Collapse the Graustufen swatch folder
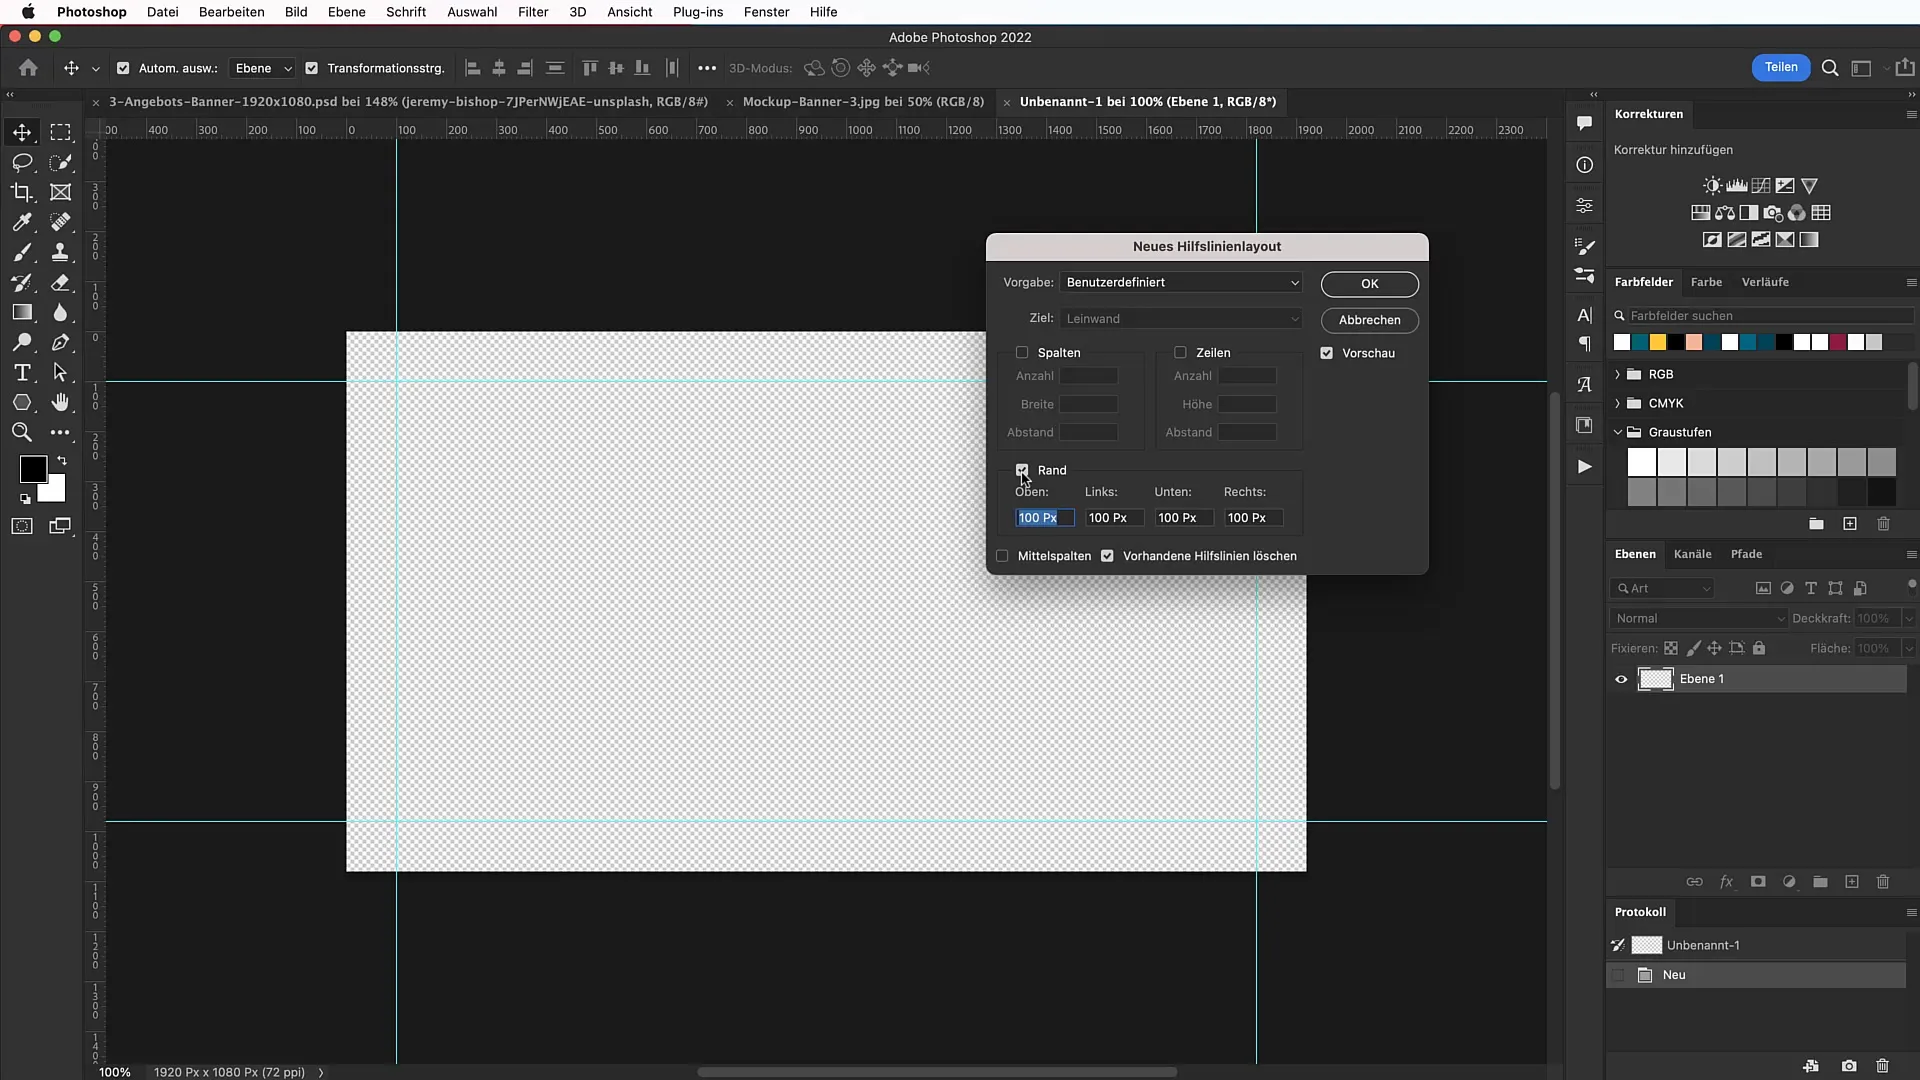 tap(1617, 432)
